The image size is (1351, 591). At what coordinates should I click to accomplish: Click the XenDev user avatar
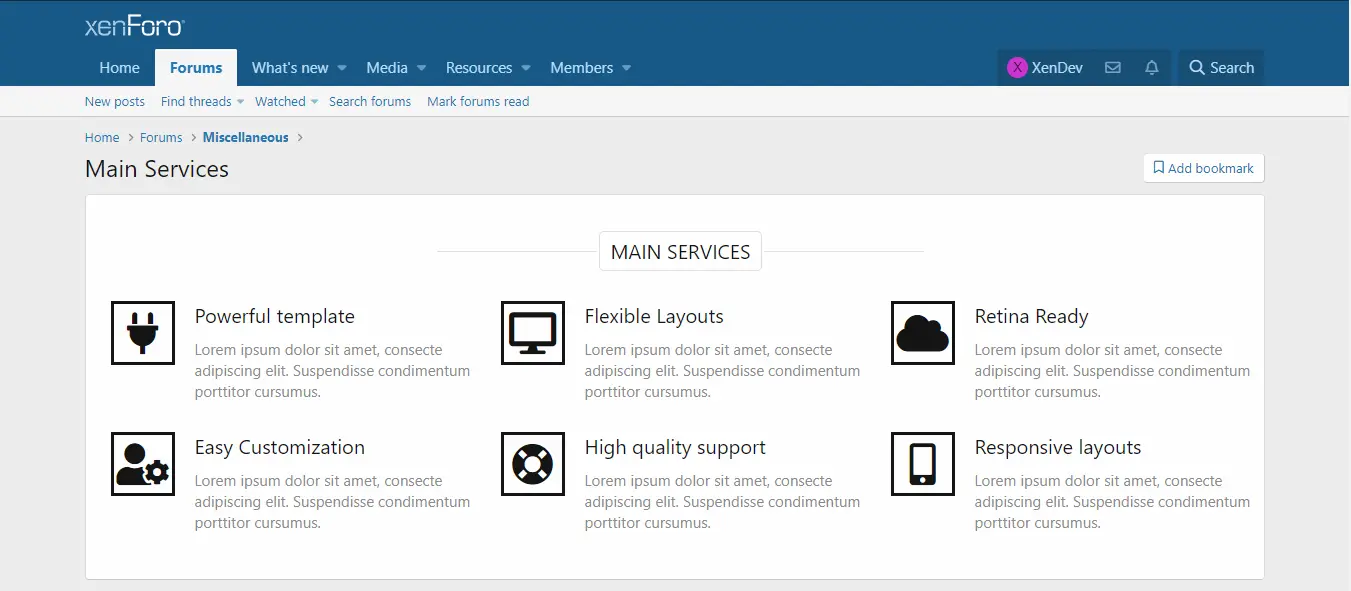pos(1017,68)
